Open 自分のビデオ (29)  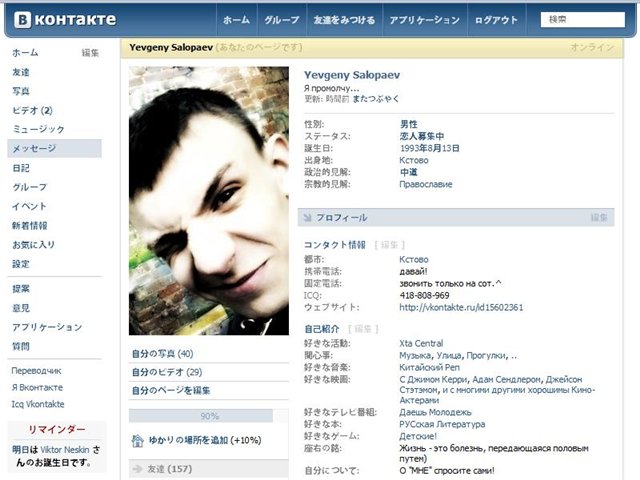[167, 372]
